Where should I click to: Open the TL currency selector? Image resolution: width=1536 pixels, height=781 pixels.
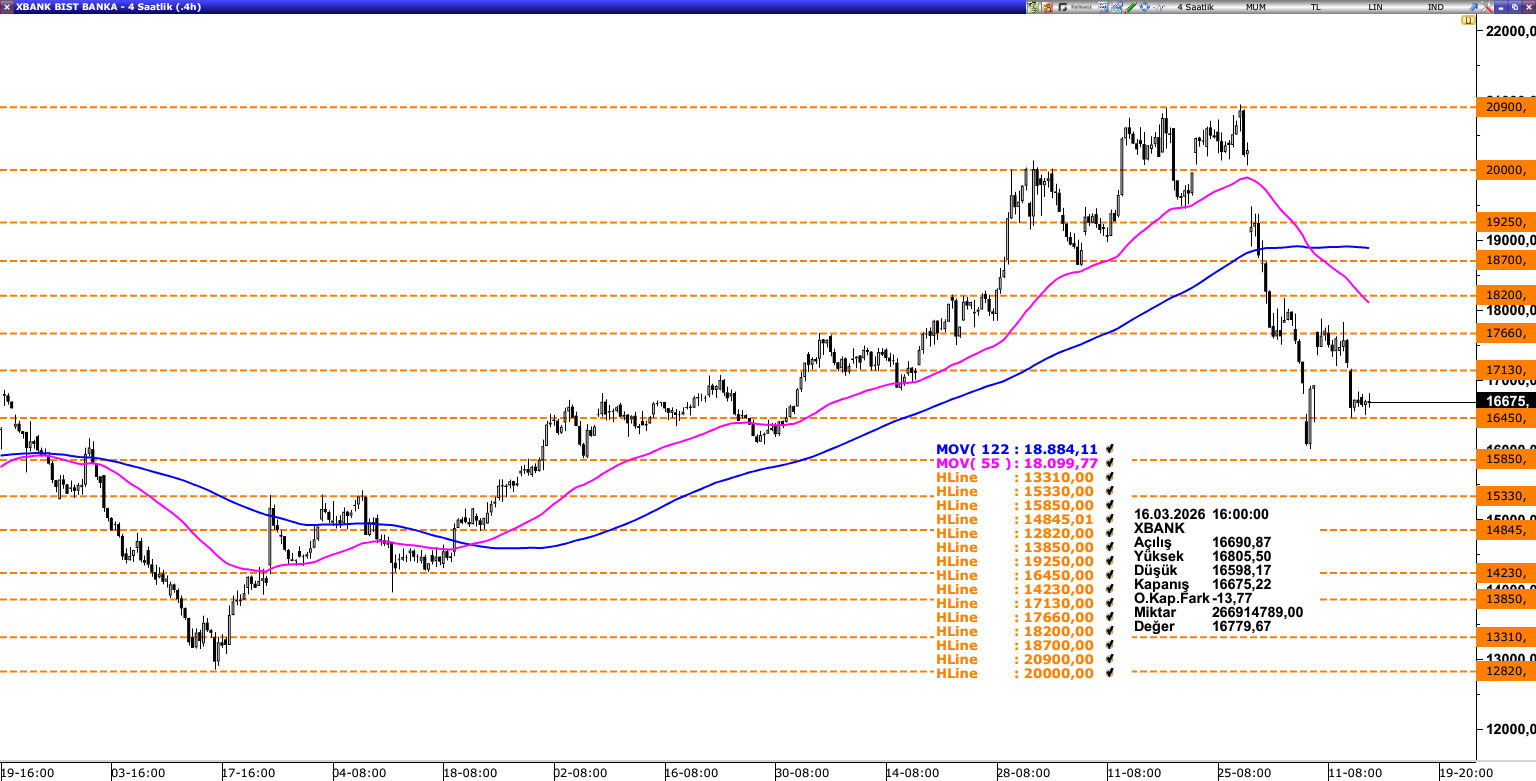[x=1315, y=7]
